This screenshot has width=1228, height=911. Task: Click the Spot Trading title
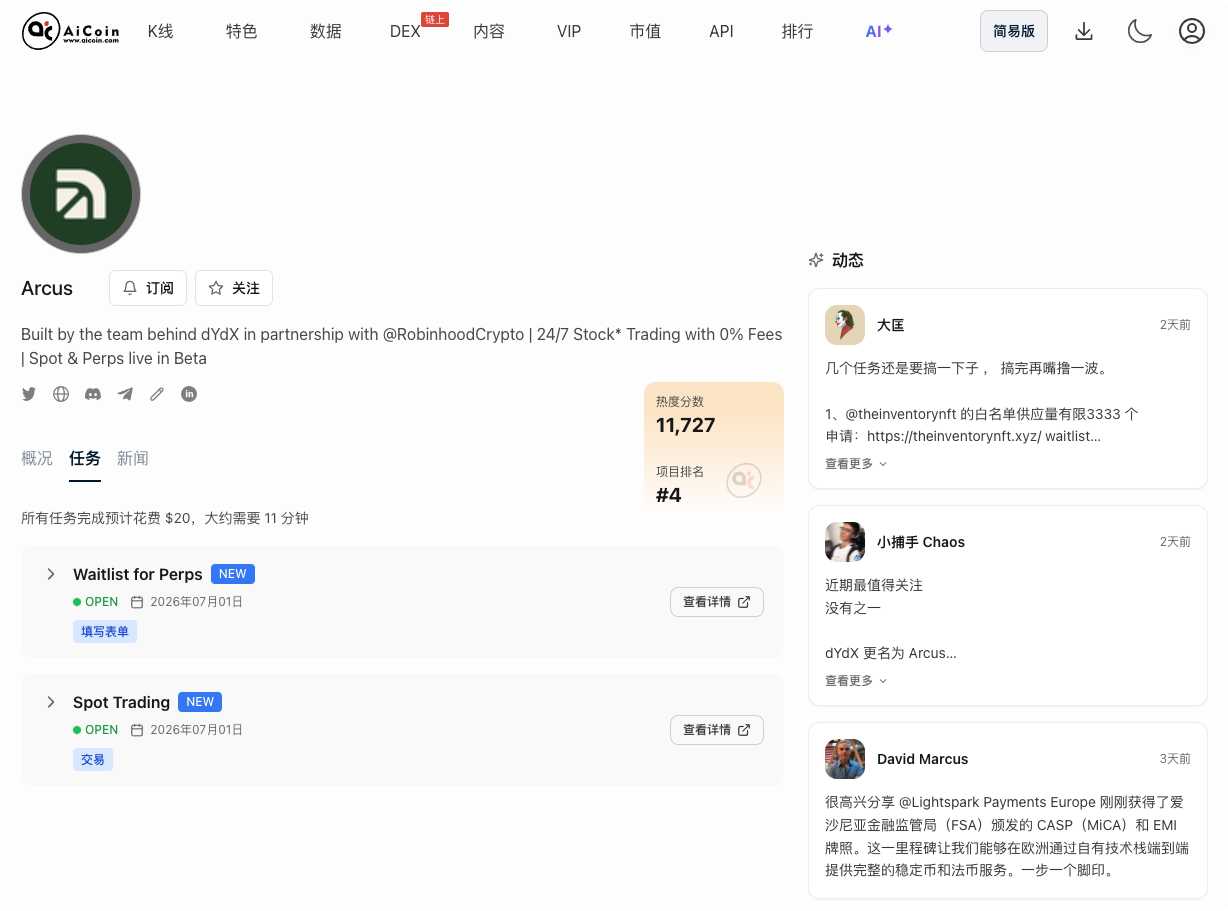pyautogui.click(x=121, y=702)
